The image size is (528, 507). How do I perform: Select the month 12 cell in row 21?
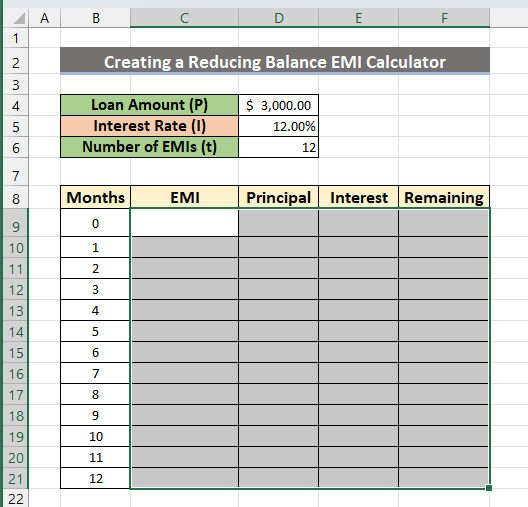[x=96, y=478]
